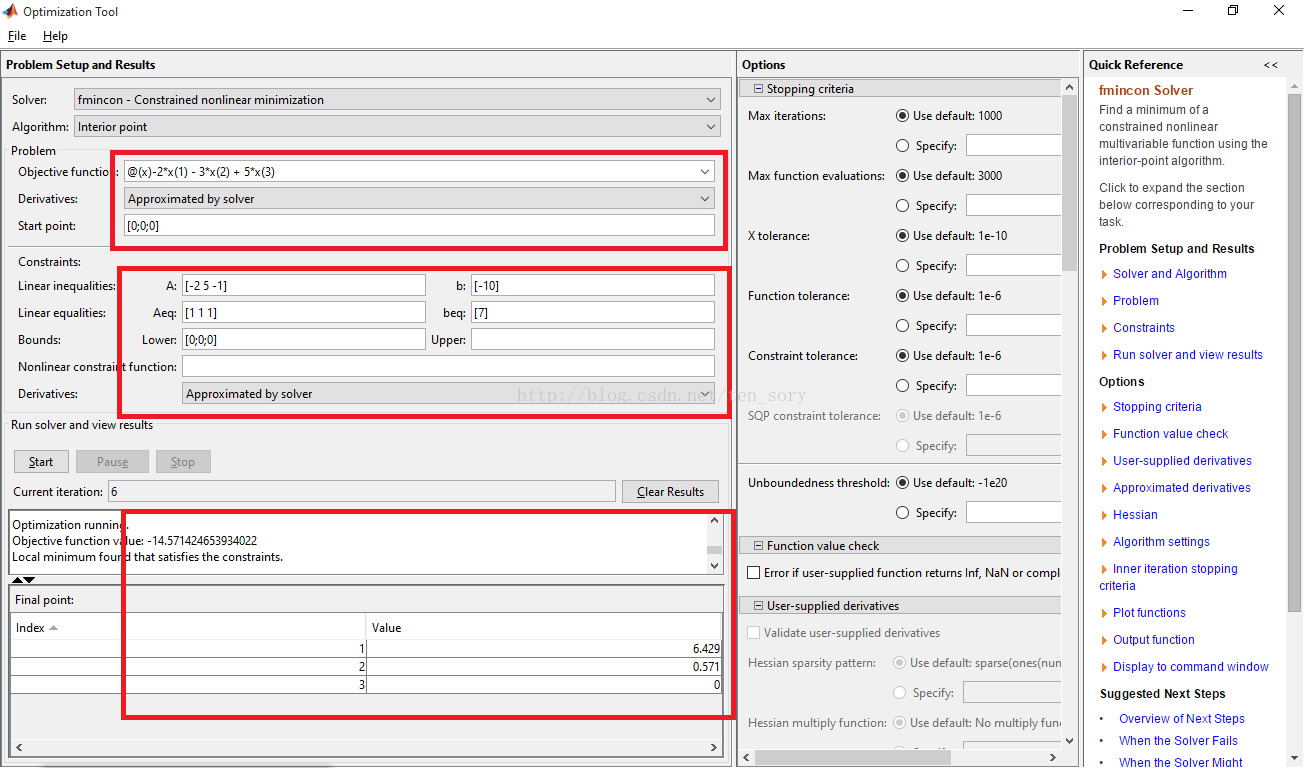Select Specify for Max iterations
This screenshot has width=1304, height=768.
coord(903,146)
